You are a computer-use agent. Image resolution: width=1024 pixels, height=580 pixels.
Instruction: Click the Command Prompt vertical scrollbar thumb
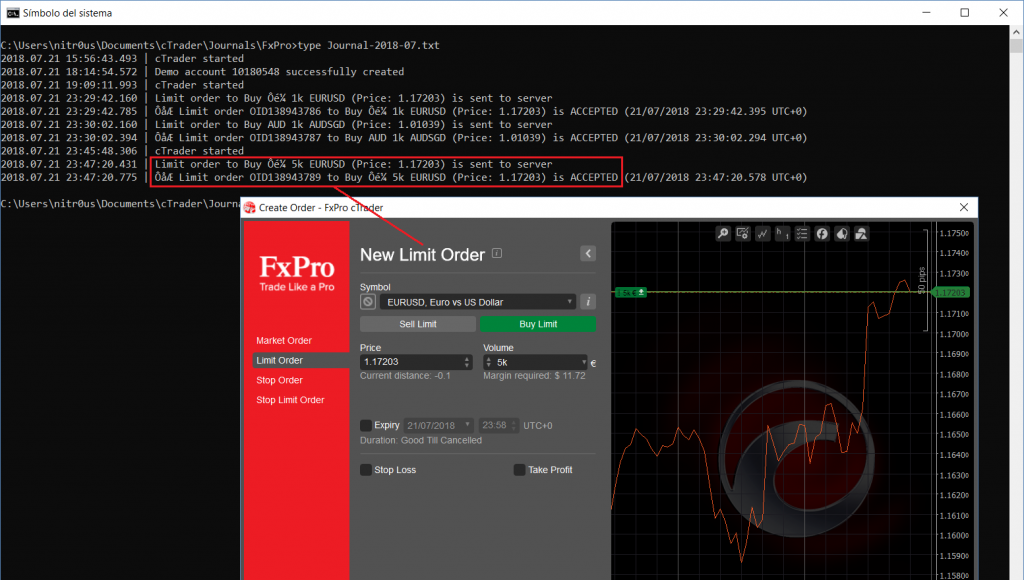(1016, 46)
